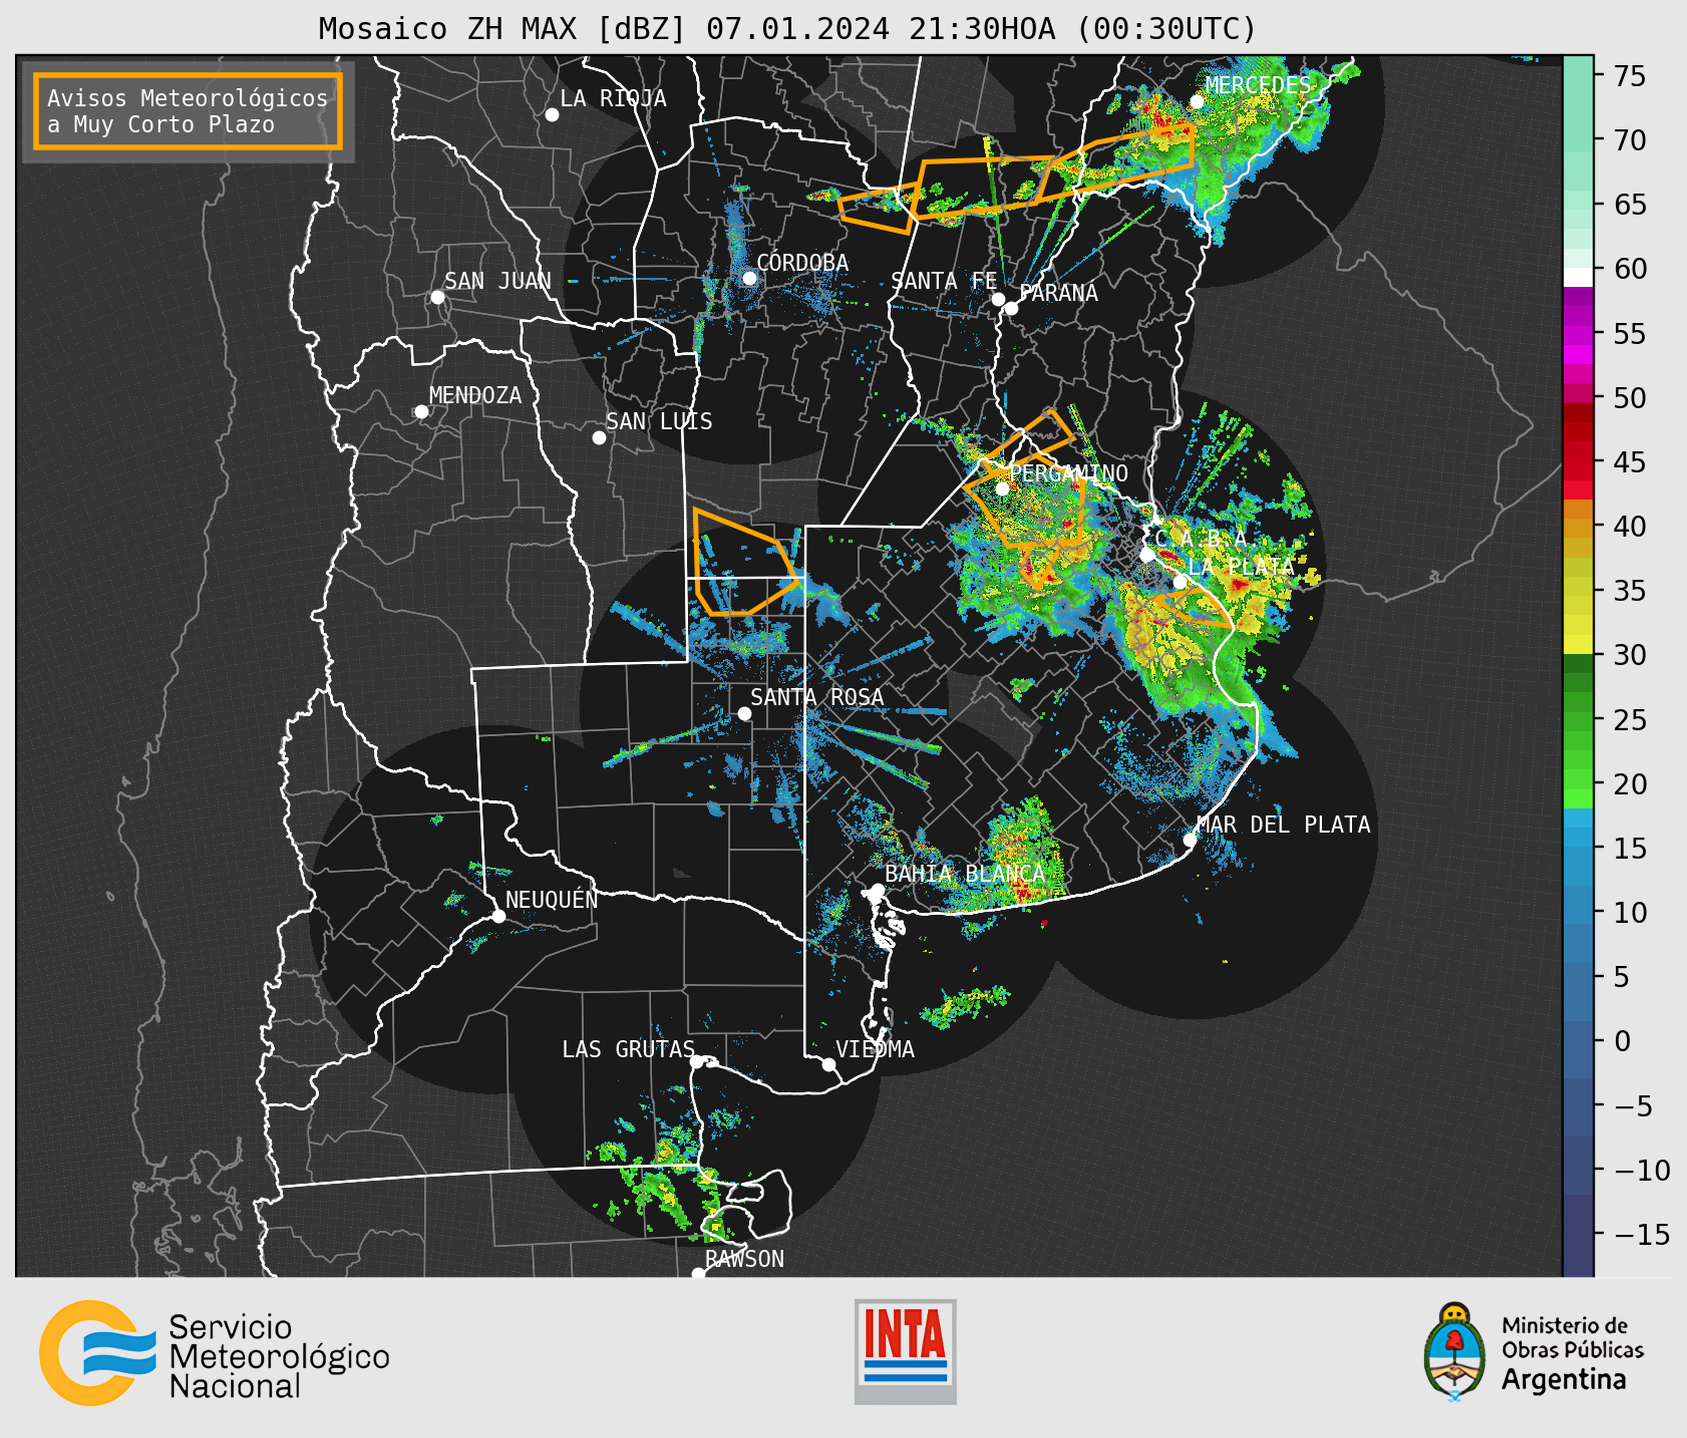
Task: Click the white marker dot at San Juan
Action: tap(437, 297)
